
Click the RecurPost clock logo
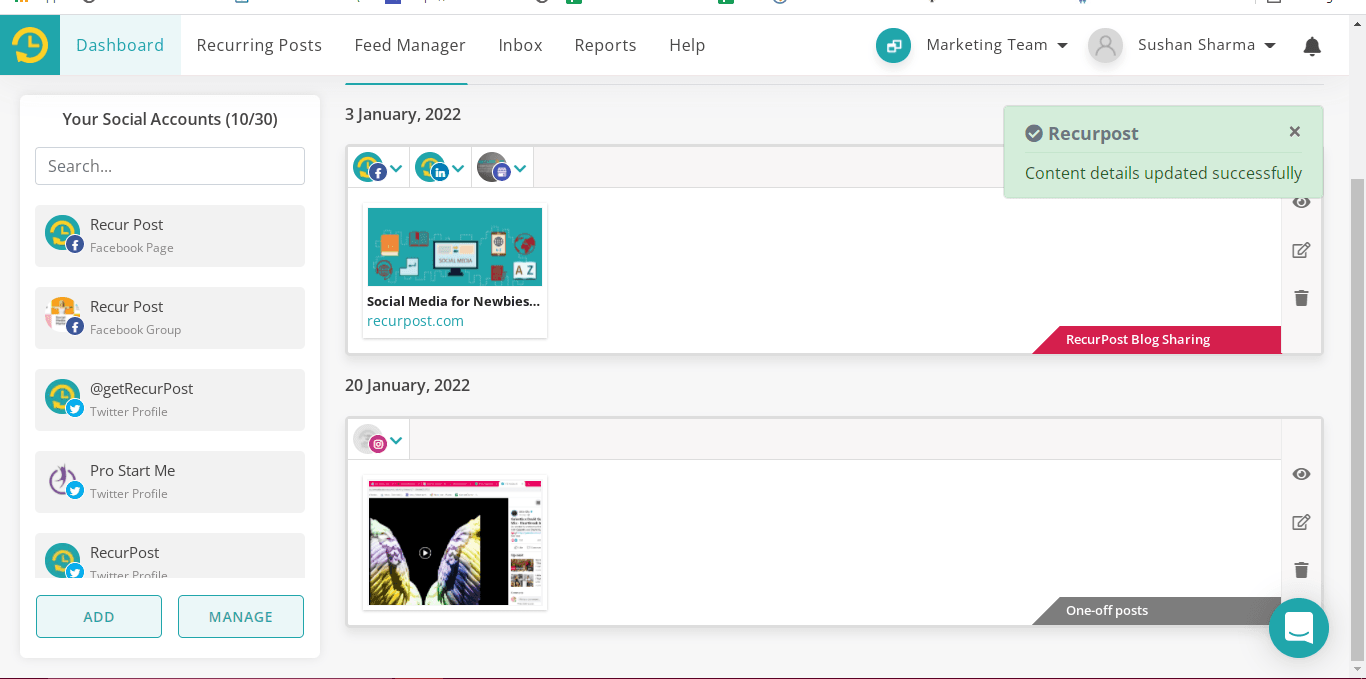click(x=30, y=45)
